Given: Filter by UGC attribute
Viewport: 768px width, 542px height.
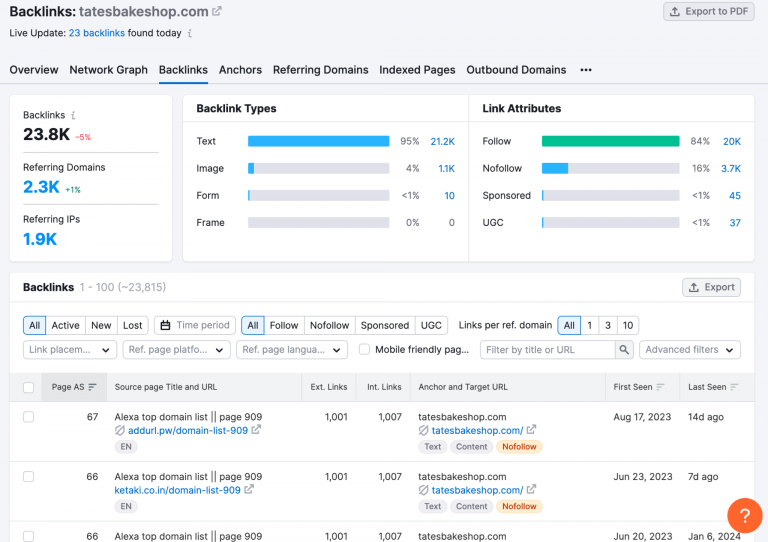Looking at the screenshot, I should (431, 325).
